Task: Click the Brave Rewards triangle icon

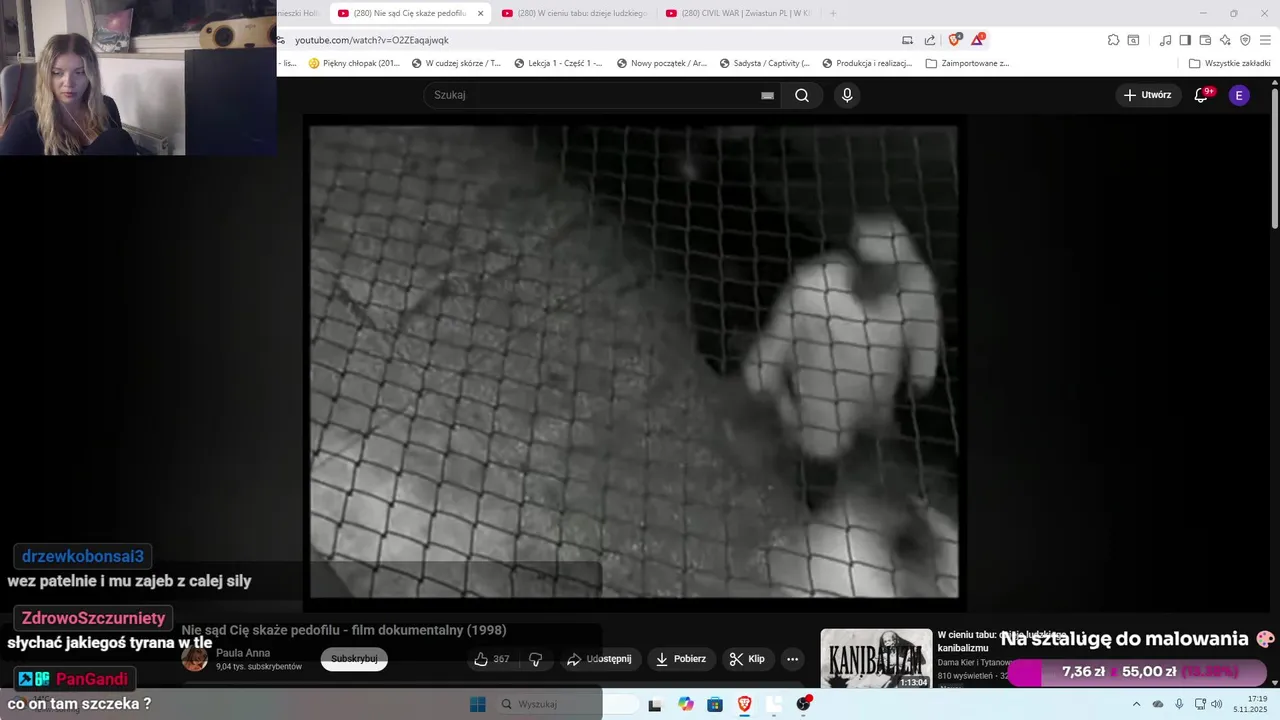Action: (977, 40)
